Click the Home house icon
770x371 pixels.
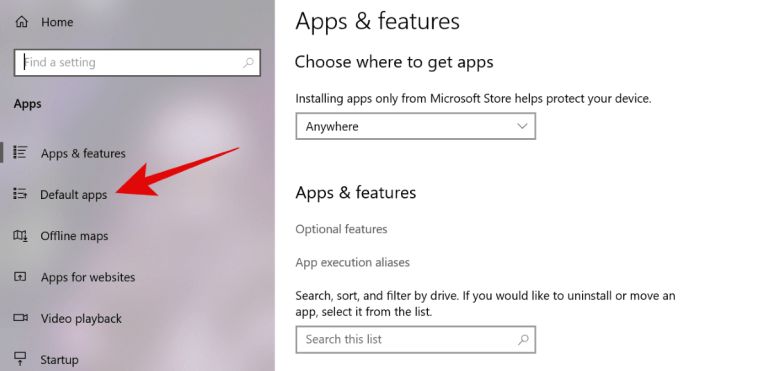tap(22, 22)
